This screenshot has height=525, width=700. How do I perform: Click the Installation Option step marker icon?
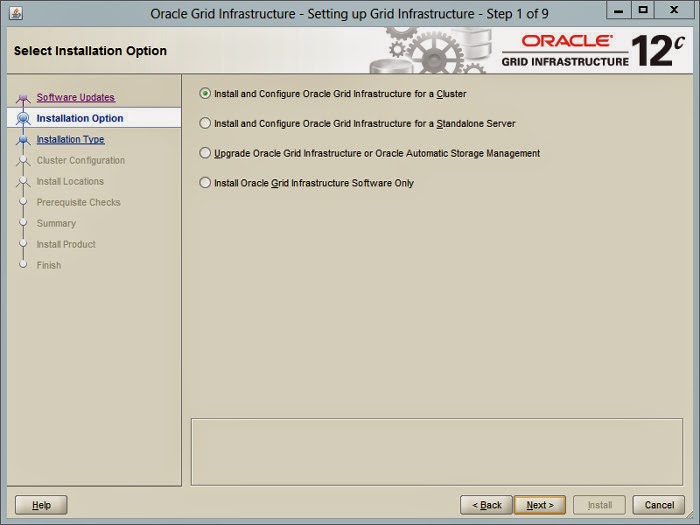23,118
